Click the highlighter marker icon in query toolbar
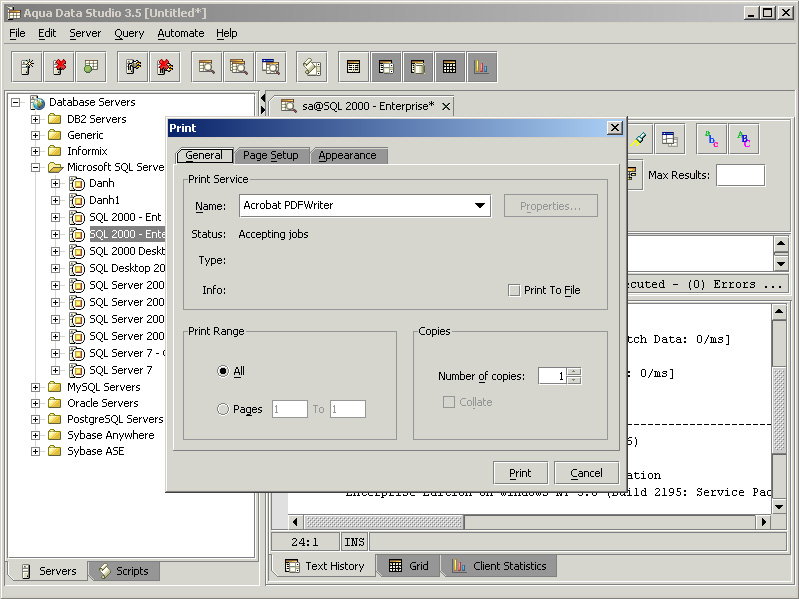This screenshot has width=799, height=599. click(x=639, y=139)
